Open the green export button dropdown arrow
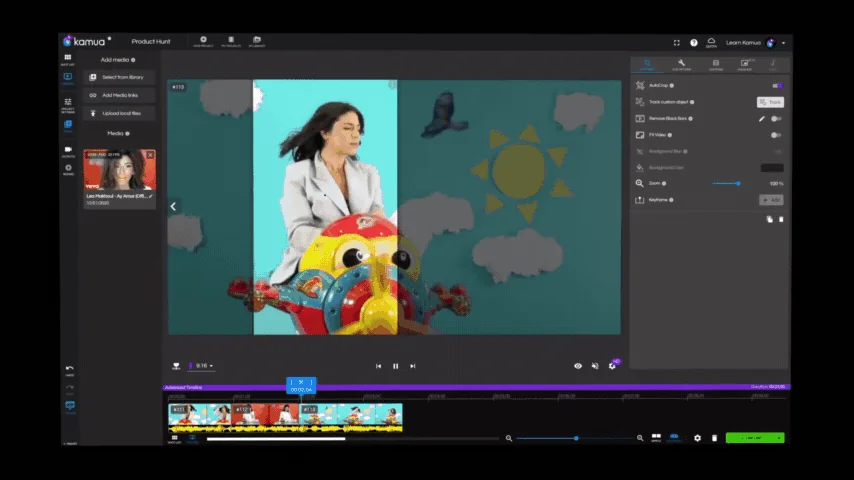This screenshot has height=480, width=854. [779, 438]
